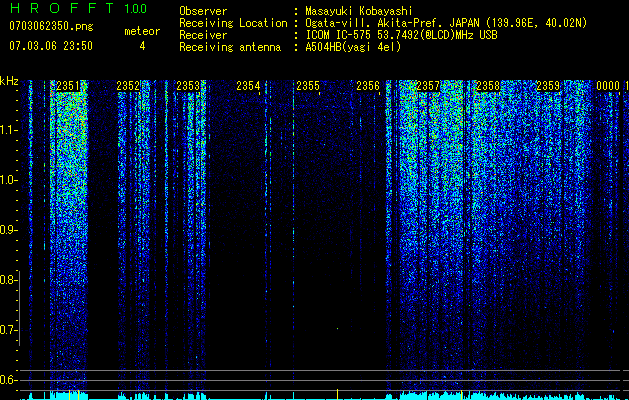Image resolution: width=629 pixels, height=400 pixels.
Task: Click the Receiving Location label
Action: [233, 23]
